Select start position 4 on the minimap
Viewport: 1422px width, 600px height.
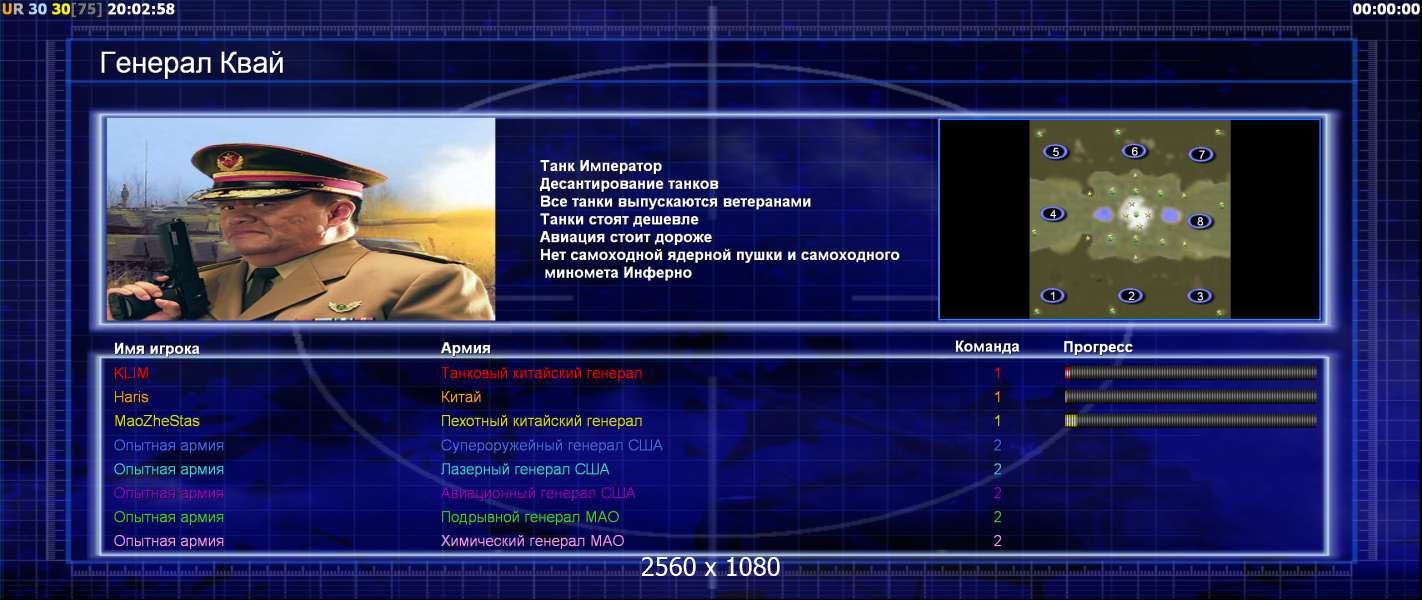(x=1052, y=214)
